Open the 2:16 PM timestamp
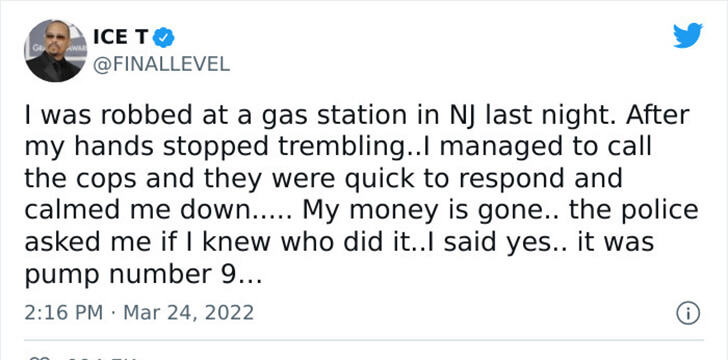Screen dimensions: 728x360 tap(64, 313)
